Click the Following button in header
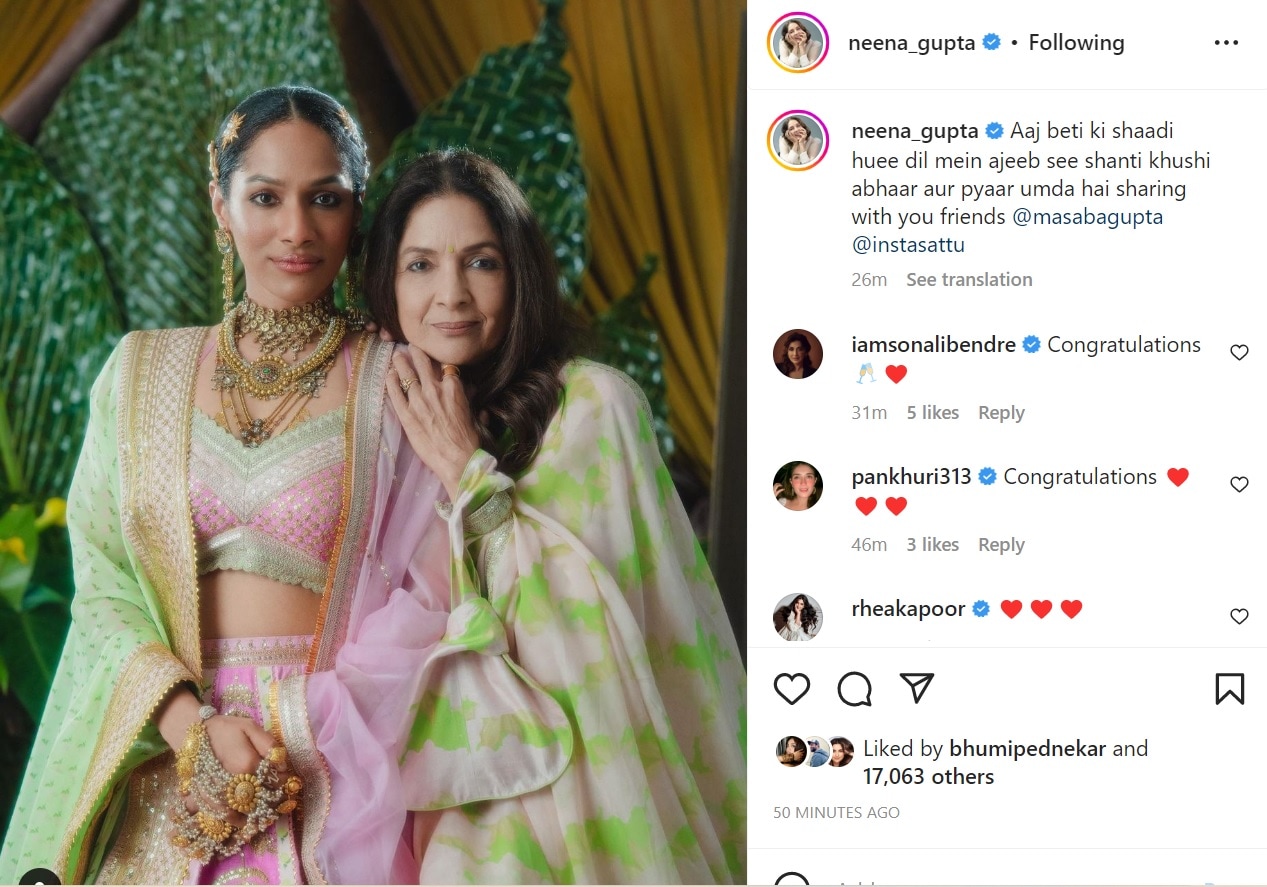Screen dimensions: 1267x887 coord(1076,43)
